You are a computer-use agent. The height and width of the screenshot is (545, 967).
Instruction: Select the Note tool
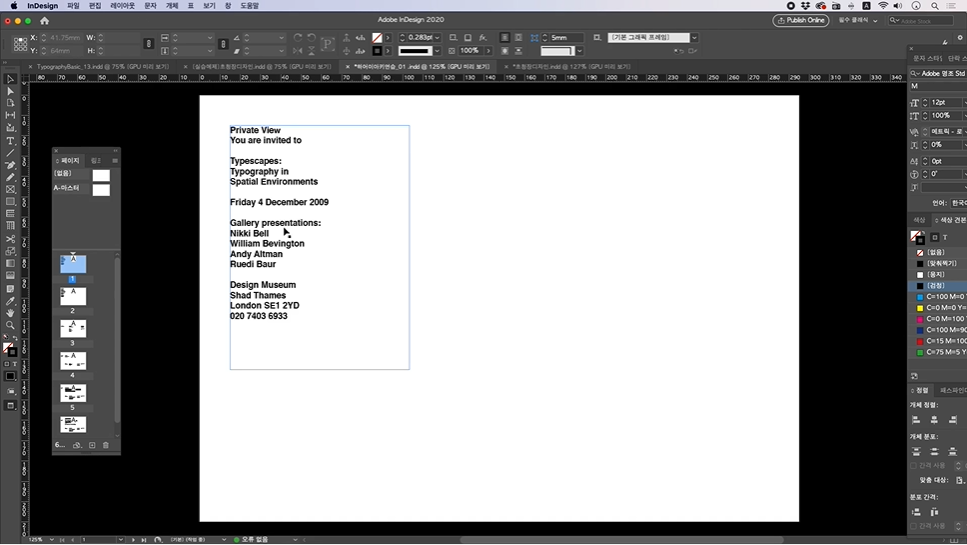[x=10, y=289]
